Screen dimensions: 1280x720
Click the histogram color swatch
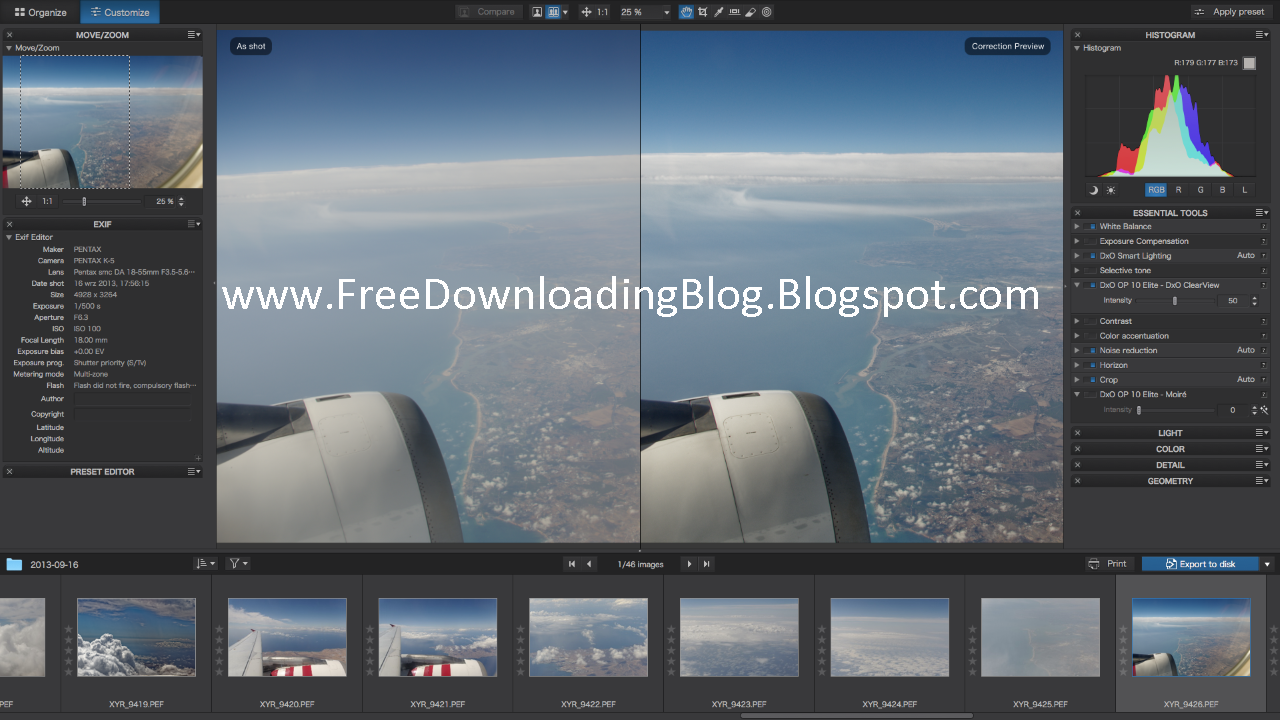click(x=1249, y=63)
